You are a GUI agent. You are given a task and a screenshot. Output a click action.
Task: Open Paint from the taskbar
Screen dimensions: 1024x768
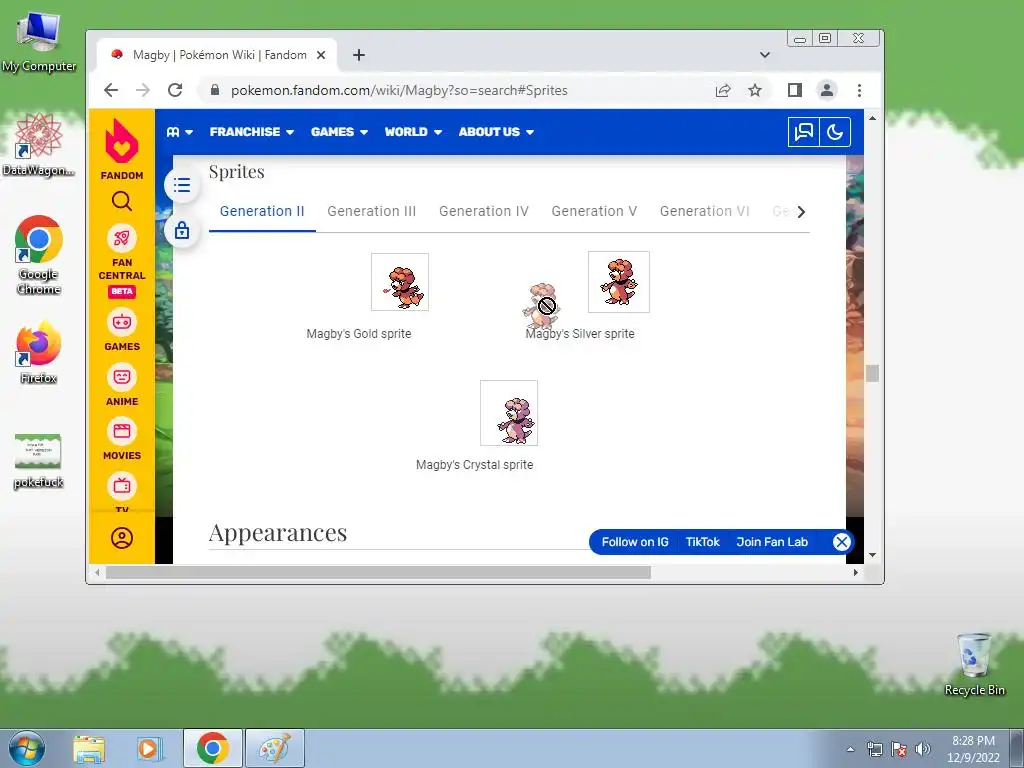[275, 748]
